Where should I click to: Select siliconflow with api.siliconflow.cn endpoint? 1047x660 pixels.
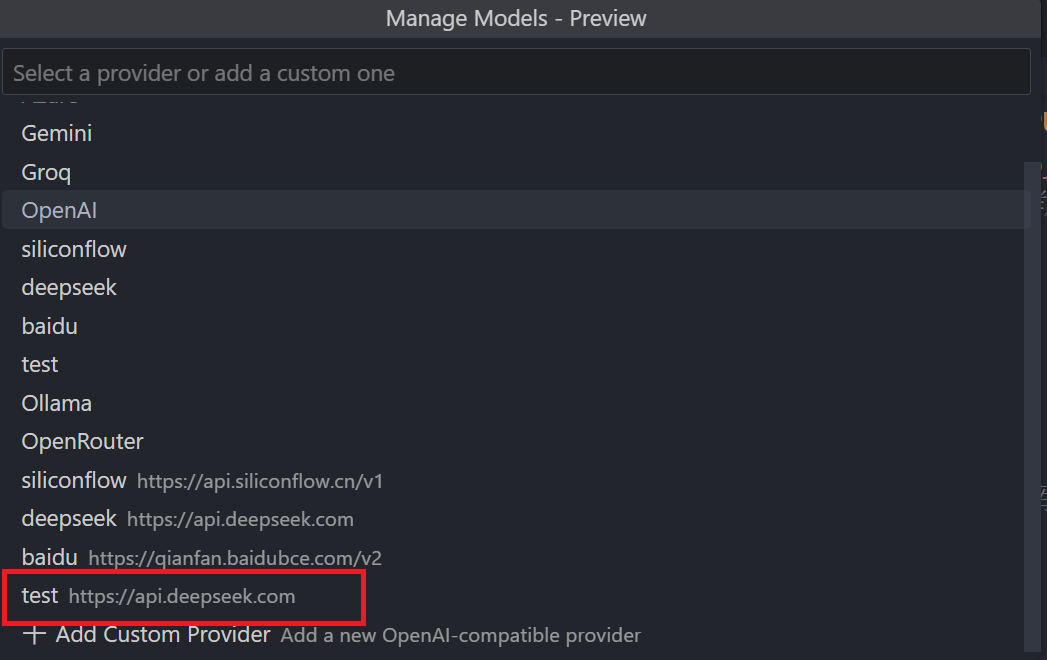pos(74,480)
